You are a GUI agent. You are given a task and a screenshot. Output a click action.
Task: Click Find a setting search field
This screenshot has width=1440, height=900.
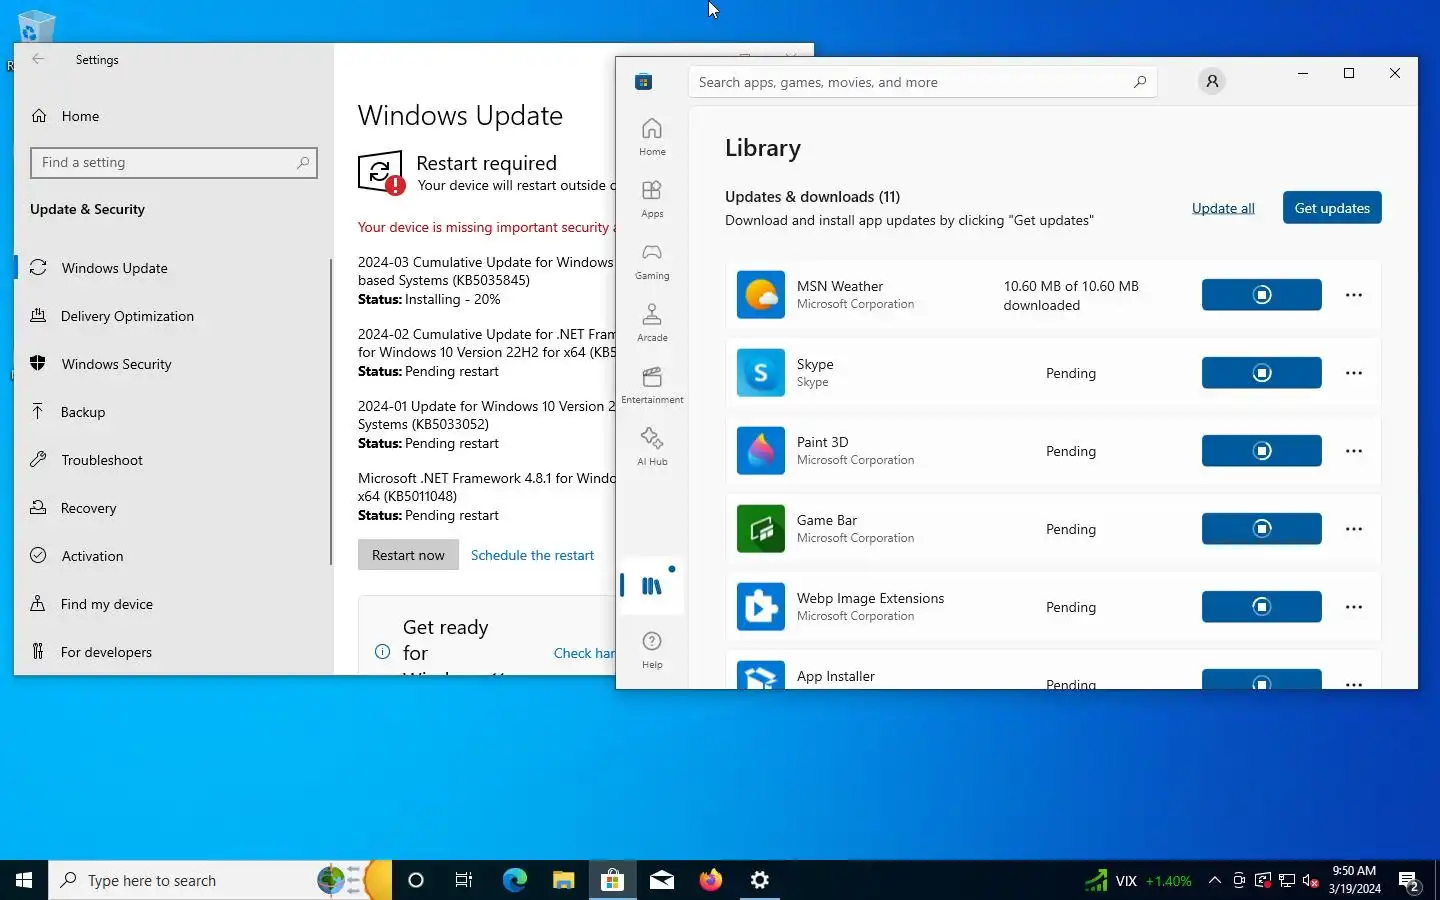click(174, 163)
